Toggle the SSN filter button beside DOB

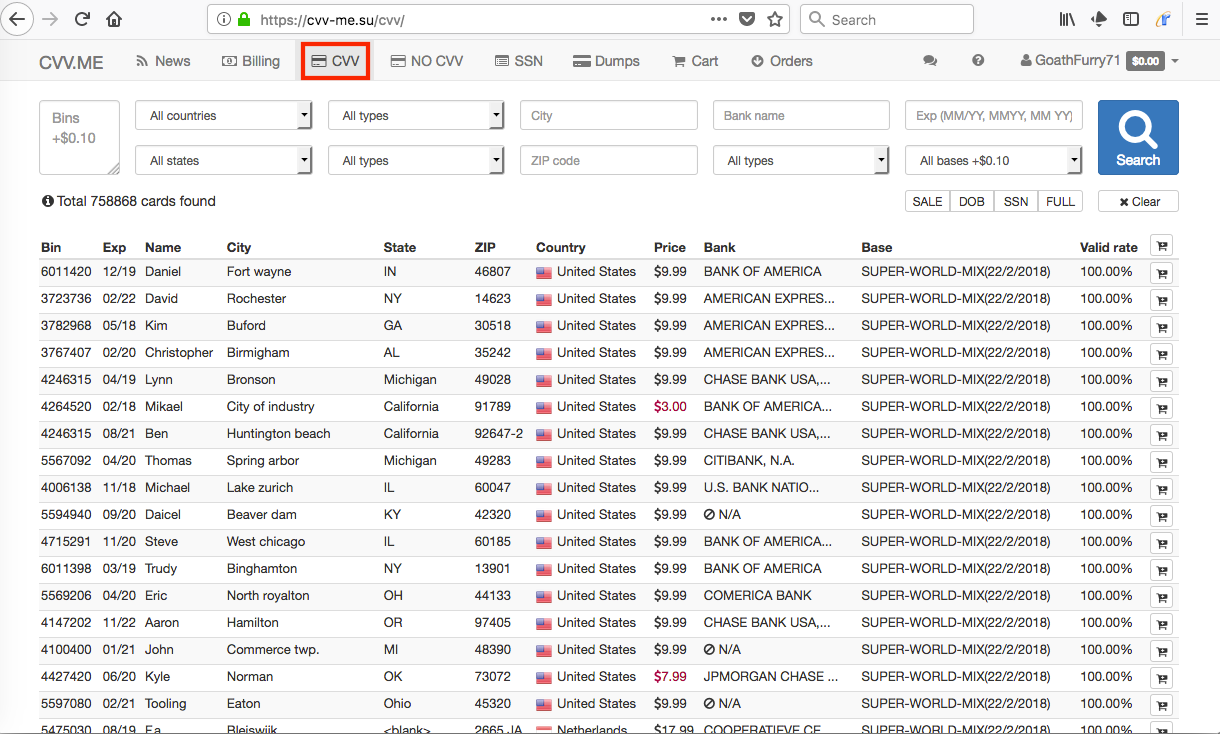click(x=1016, y=201)
